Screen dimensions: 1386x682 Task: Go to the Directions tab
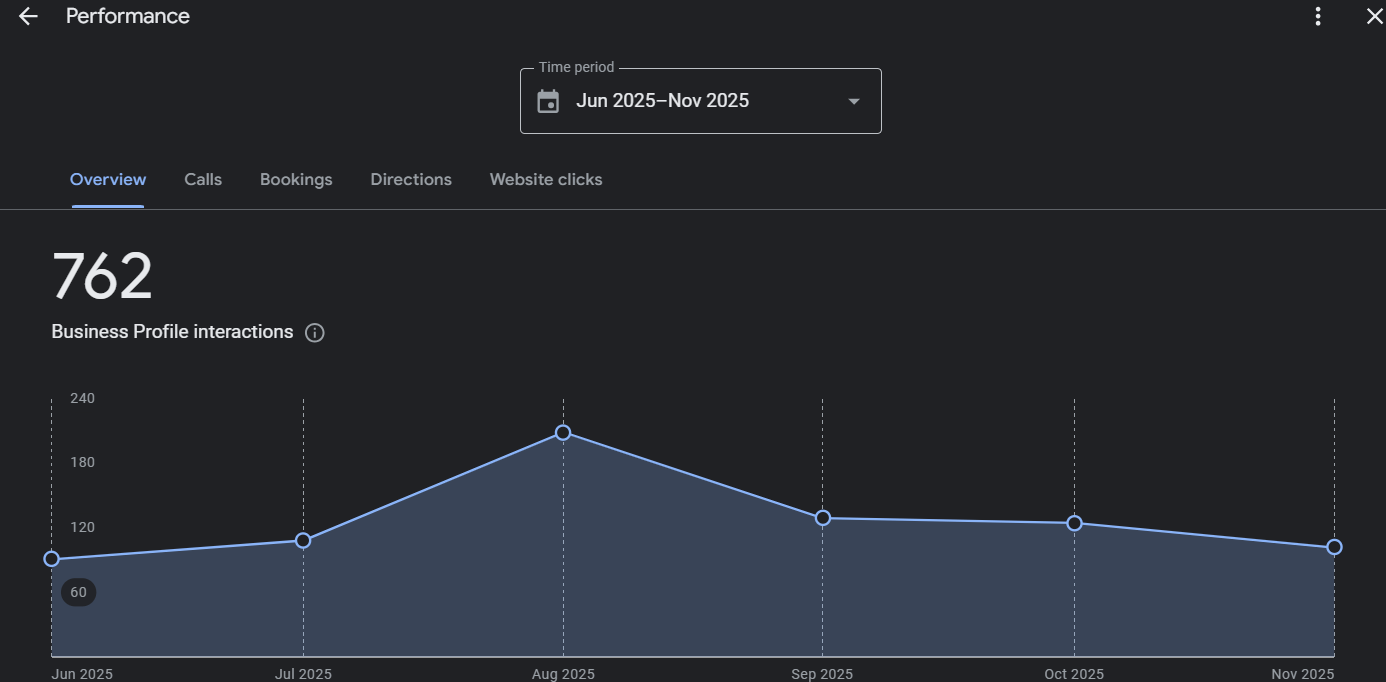(411, 180)
